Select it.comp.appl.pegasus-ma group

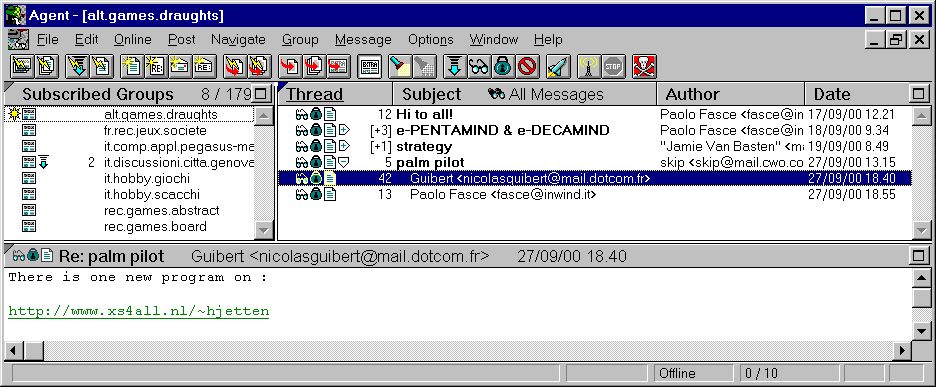click(130, 146)
